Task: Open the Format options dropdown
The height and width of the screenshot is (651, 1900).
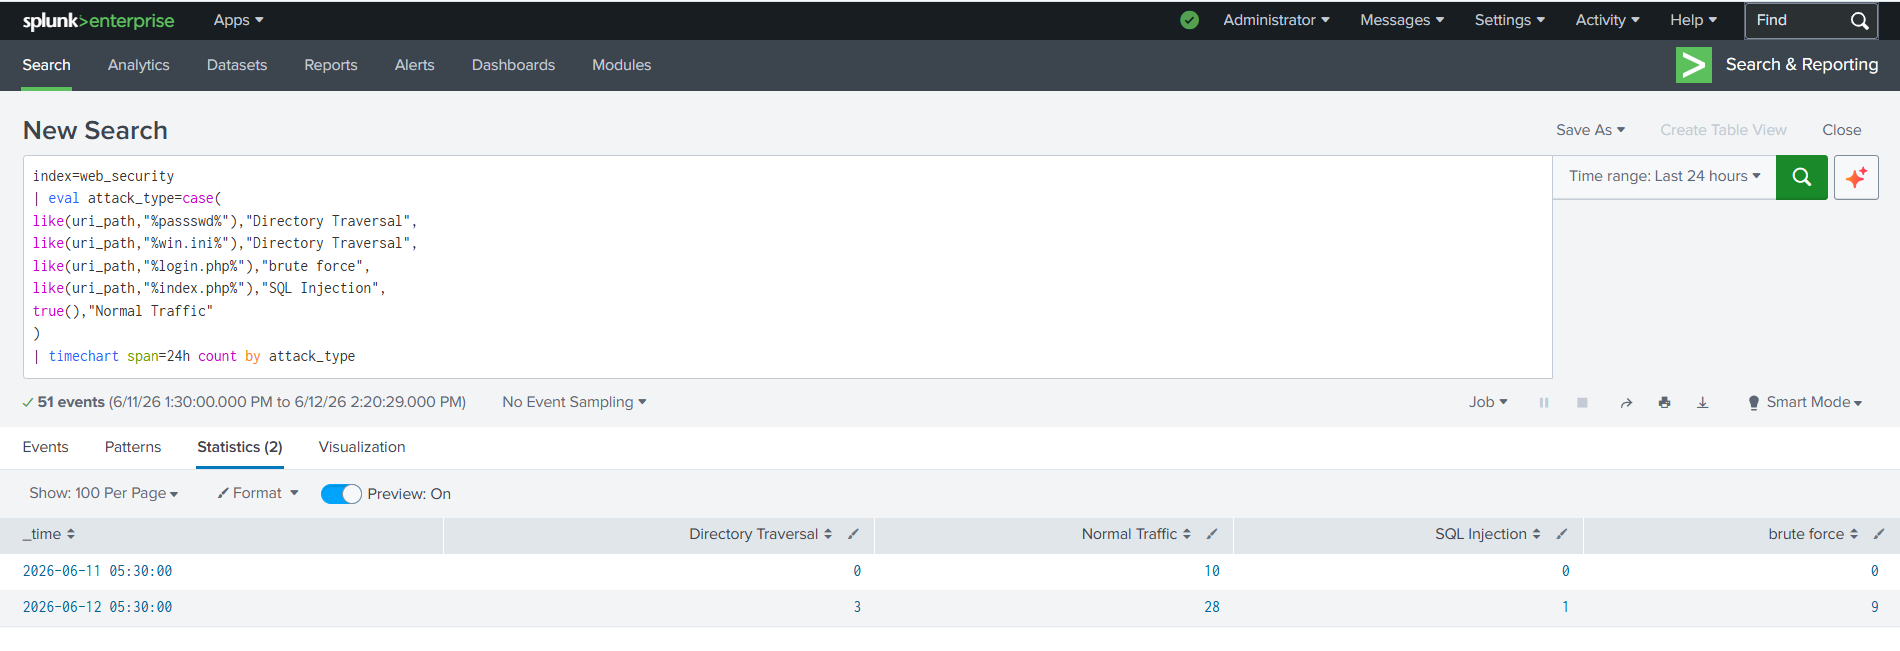Action: [x=258, y=493]
